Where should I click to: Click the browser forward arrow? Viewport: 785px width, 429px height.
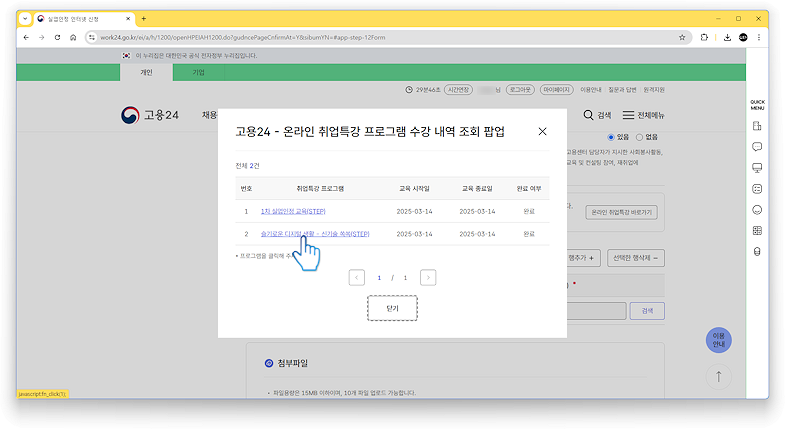pyautogui.click(x=42, y=37)
